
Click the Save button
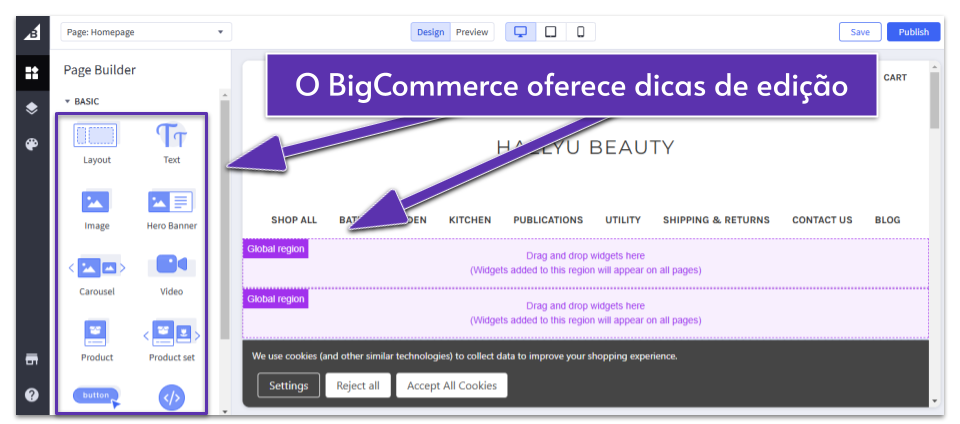[x=860, y=32]
